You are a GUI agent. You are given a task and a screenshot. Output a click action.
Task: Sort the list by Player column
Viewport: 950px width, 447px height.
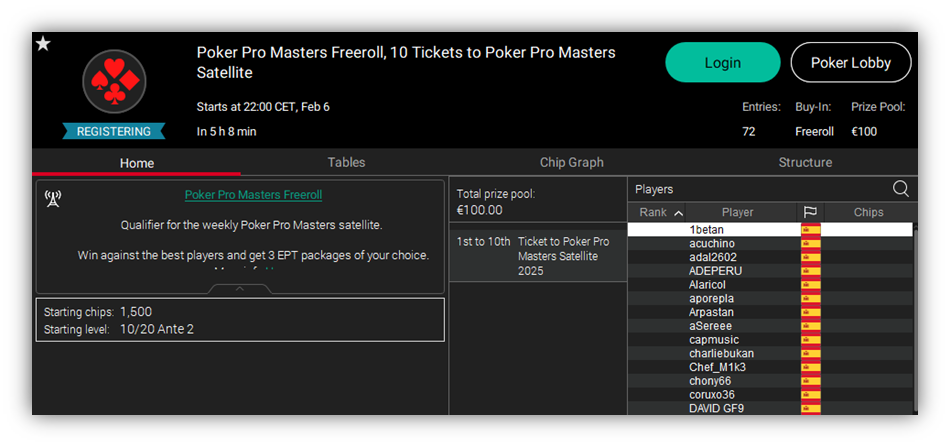(x=737, y=212)
